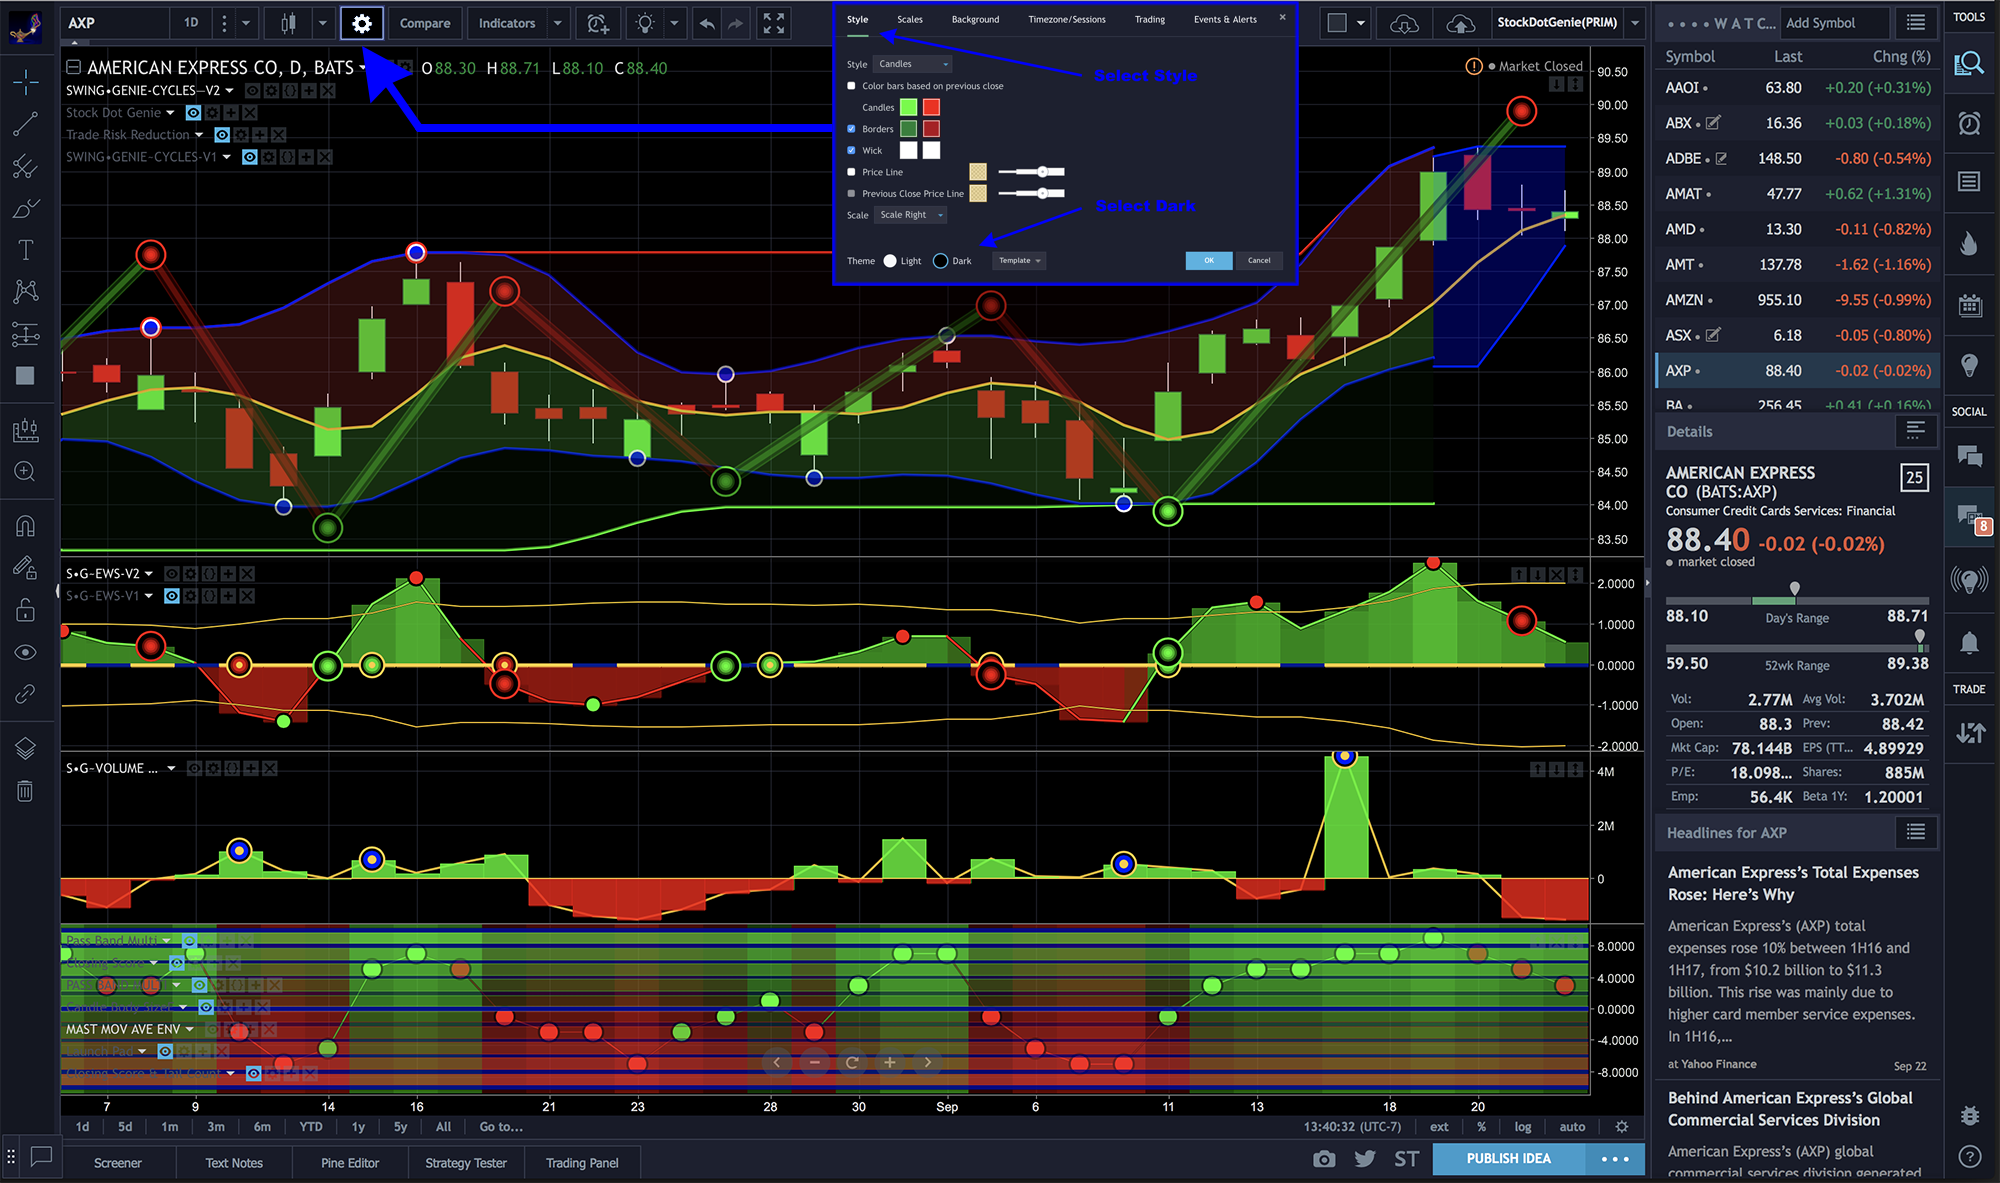The height and width of the screenshot is (1183, 2000).
Task: Choose the text annotation tool
Action: click(x=26, y=249)
